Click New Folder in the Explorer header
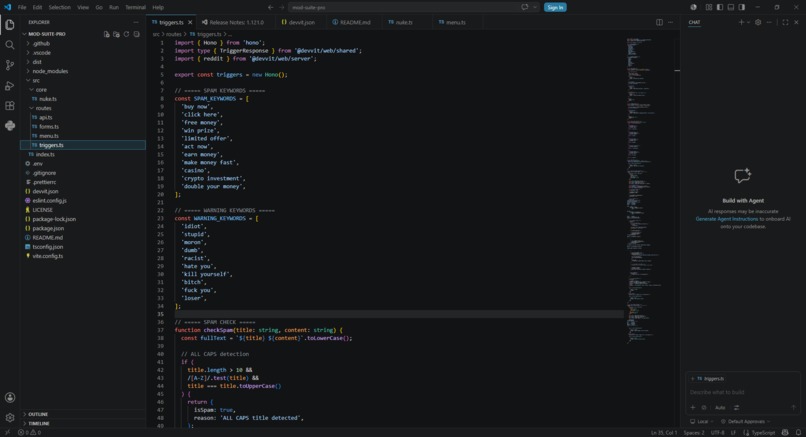This screenshot has width=806, height=437. 116,34
